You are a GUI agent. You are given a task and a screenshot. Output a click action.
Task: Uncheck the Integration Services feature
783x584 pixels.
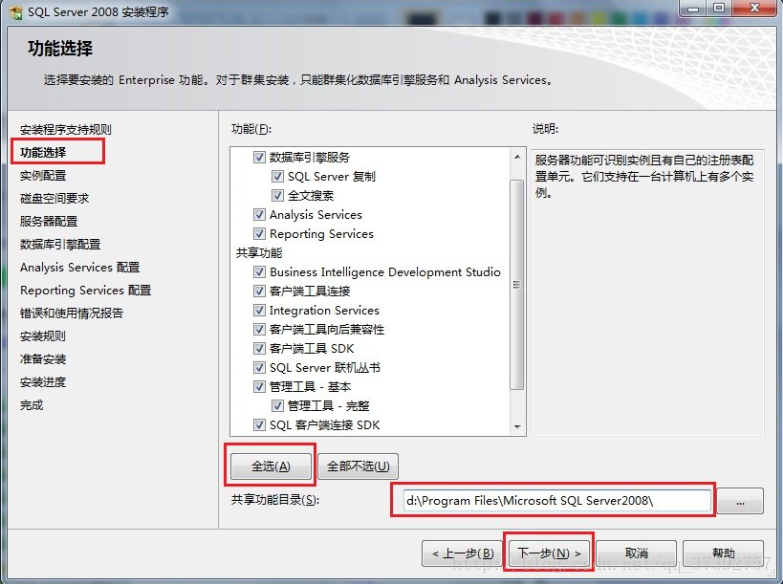click(259, 310)
